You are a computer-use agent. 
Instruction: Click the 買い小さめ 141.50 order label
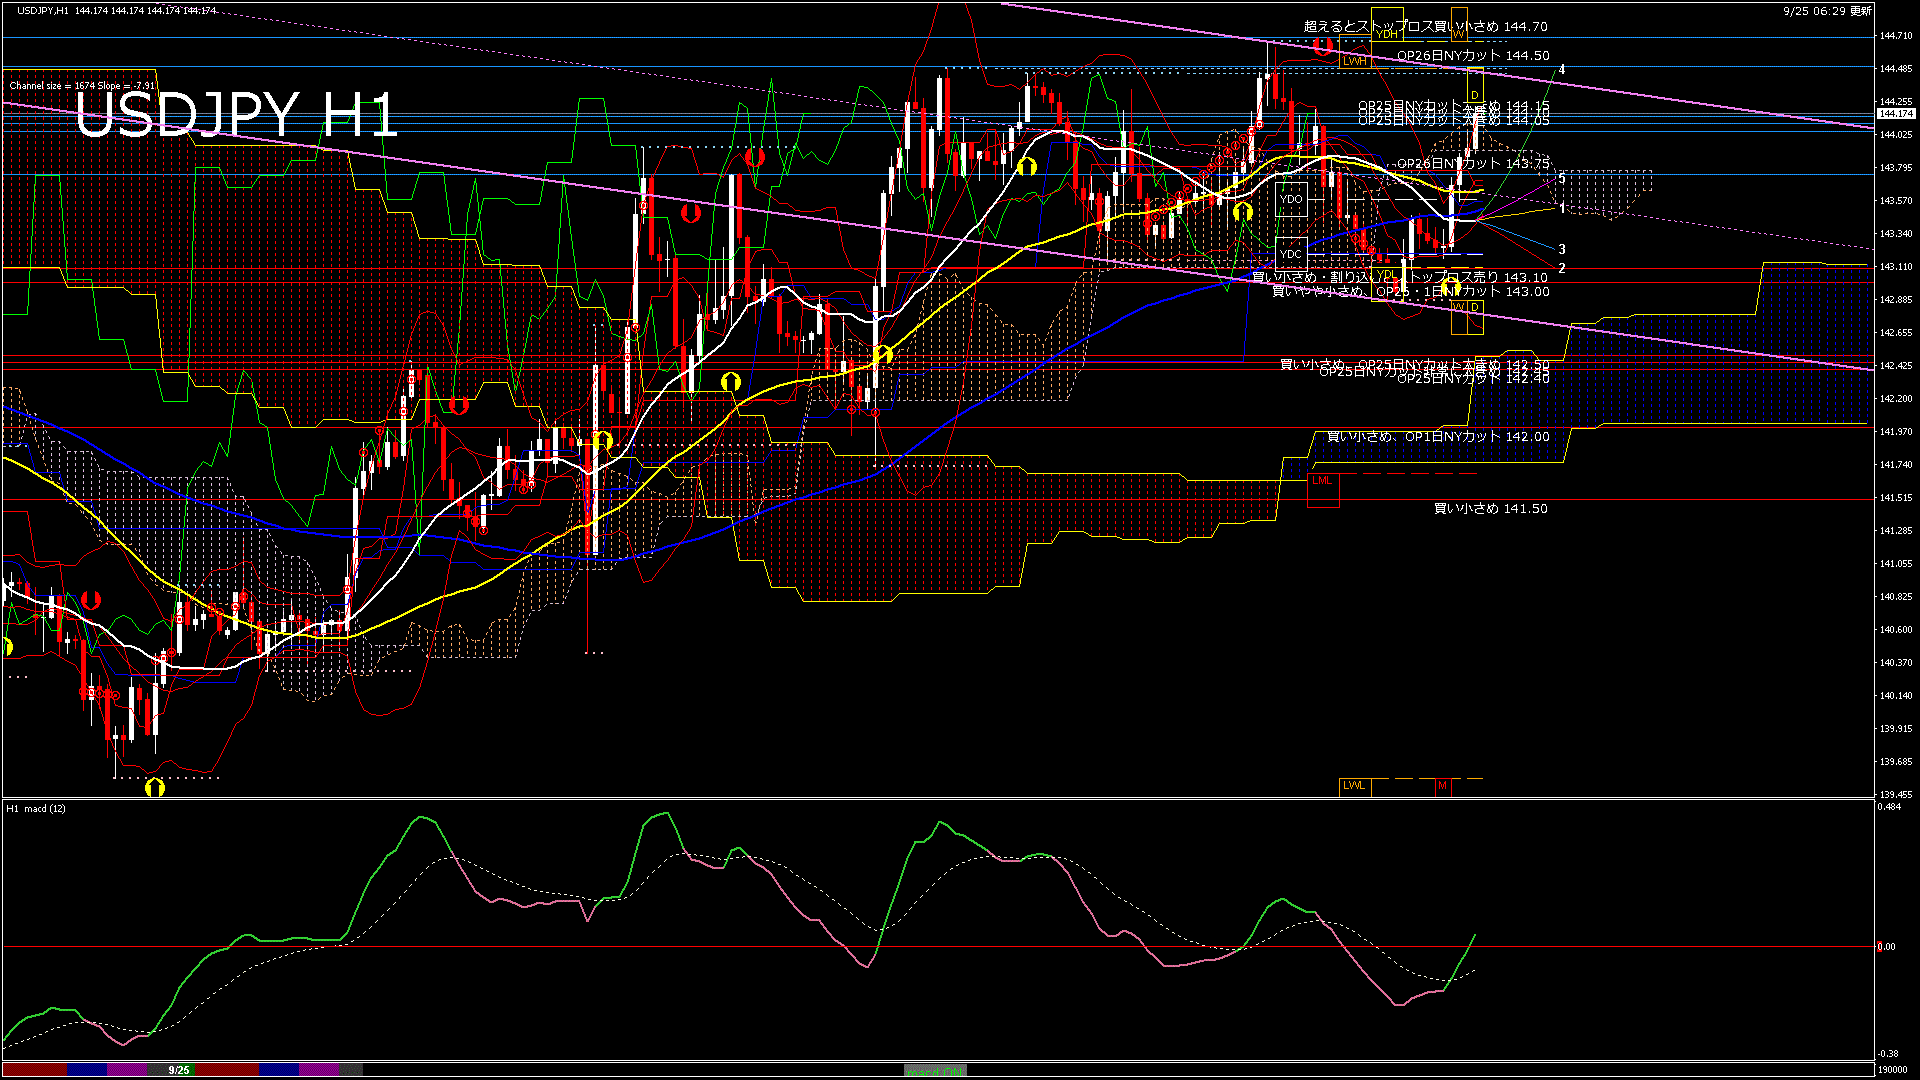point(1490,509)
